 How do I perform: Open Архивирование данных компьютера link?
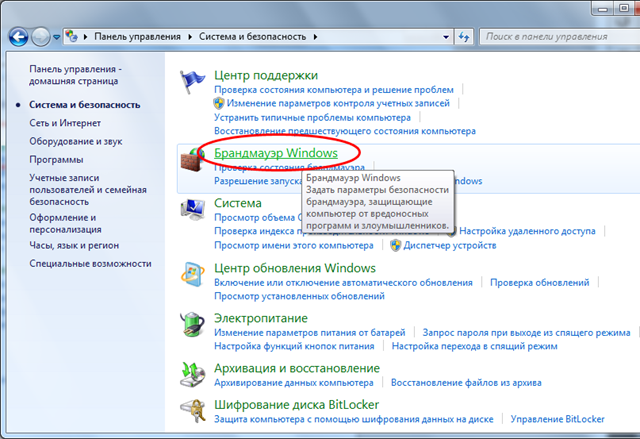click(x=294, y=383)
